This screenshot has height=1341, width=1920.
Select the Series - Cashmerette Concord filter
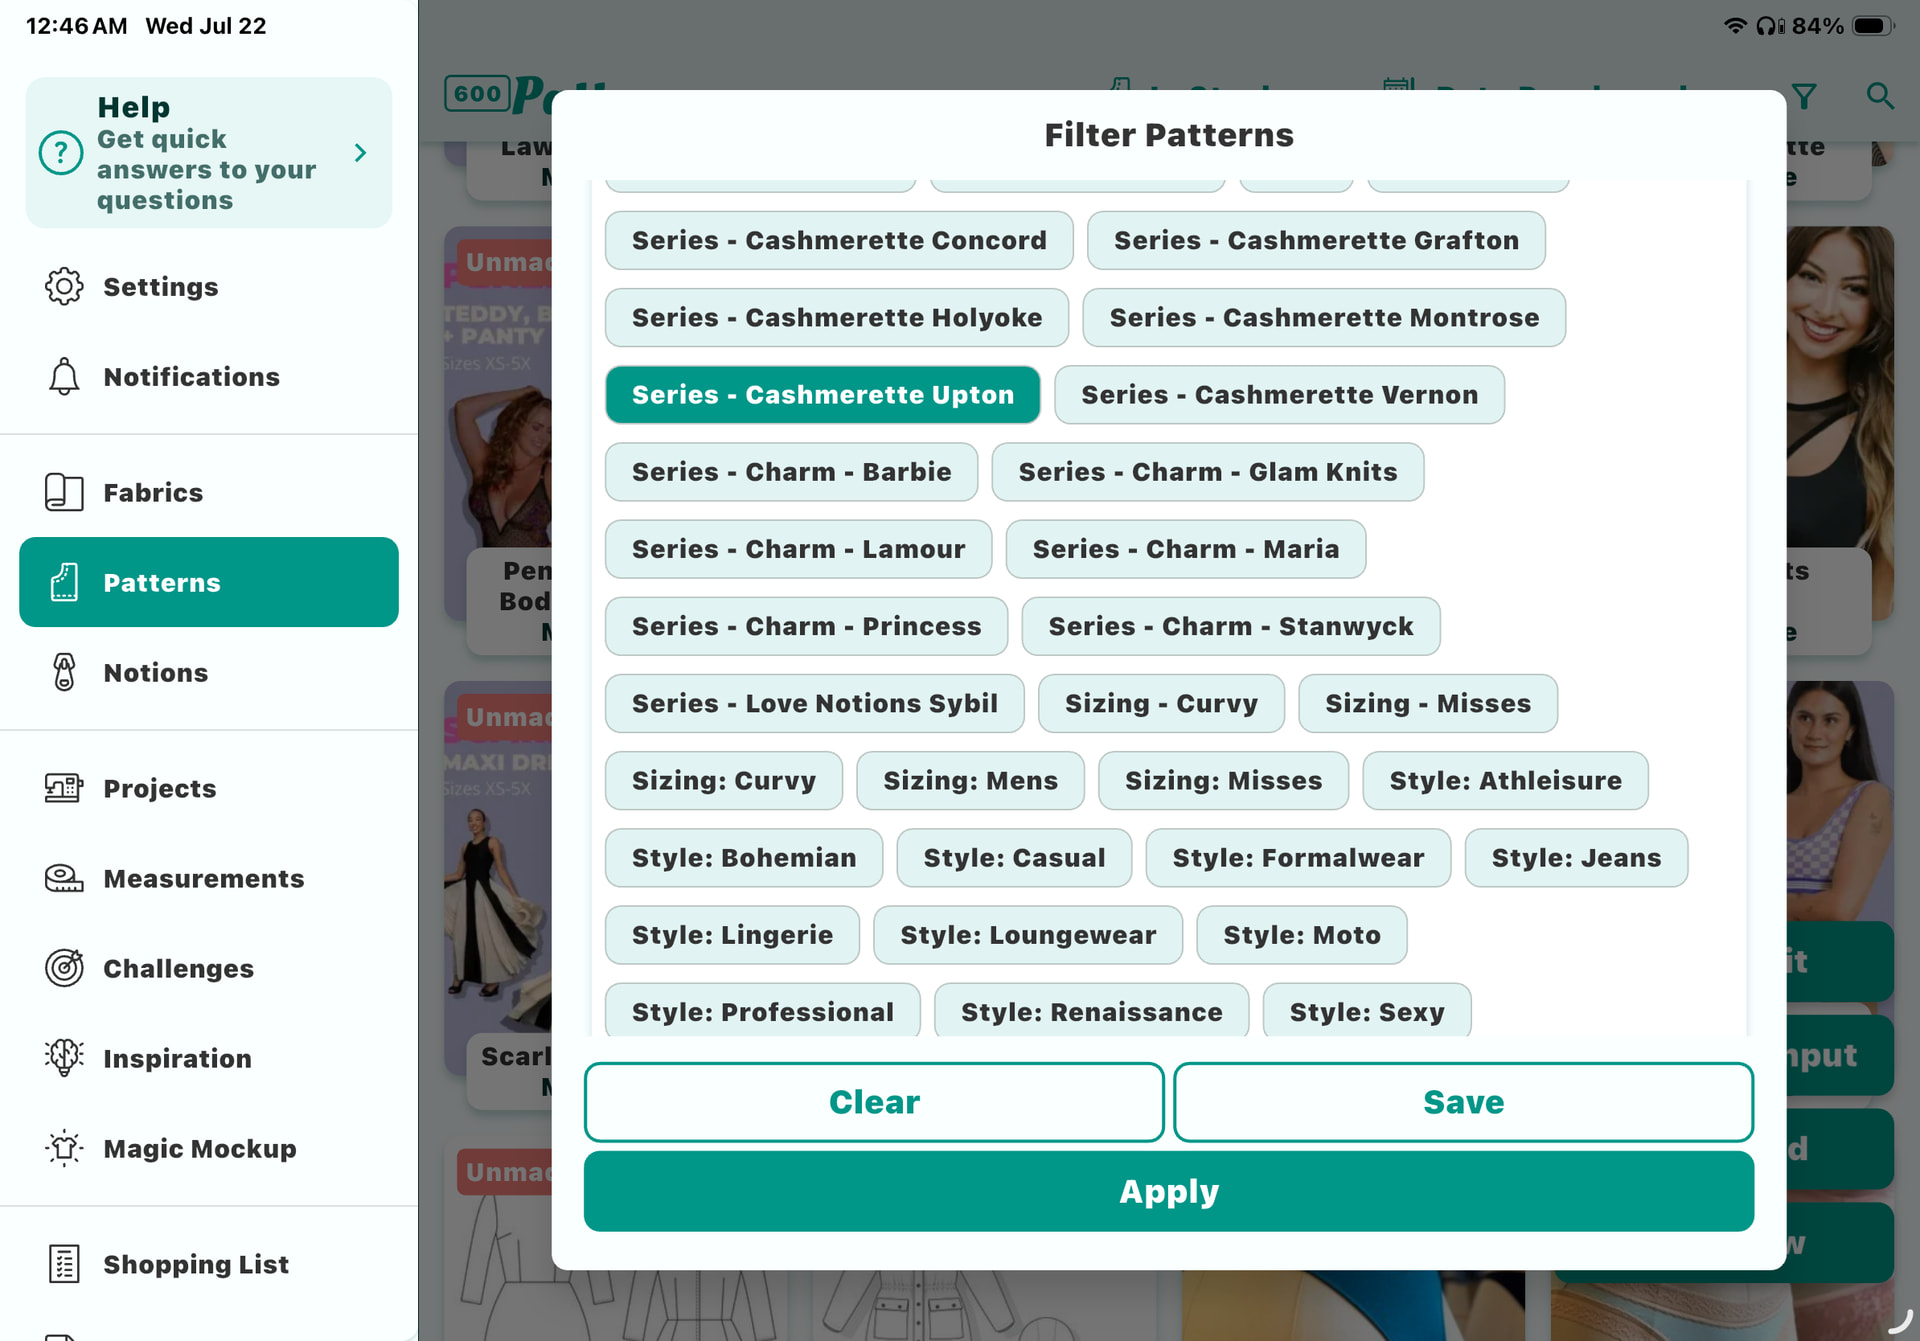coord(839,241)
